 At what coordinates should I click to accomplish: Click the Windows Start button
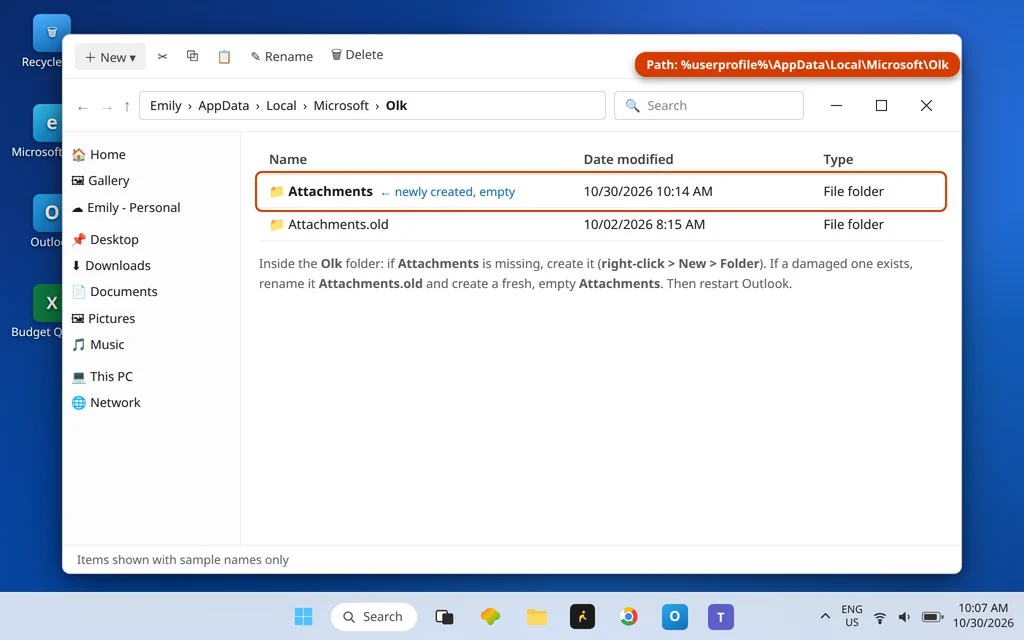(x=303, y=616)
